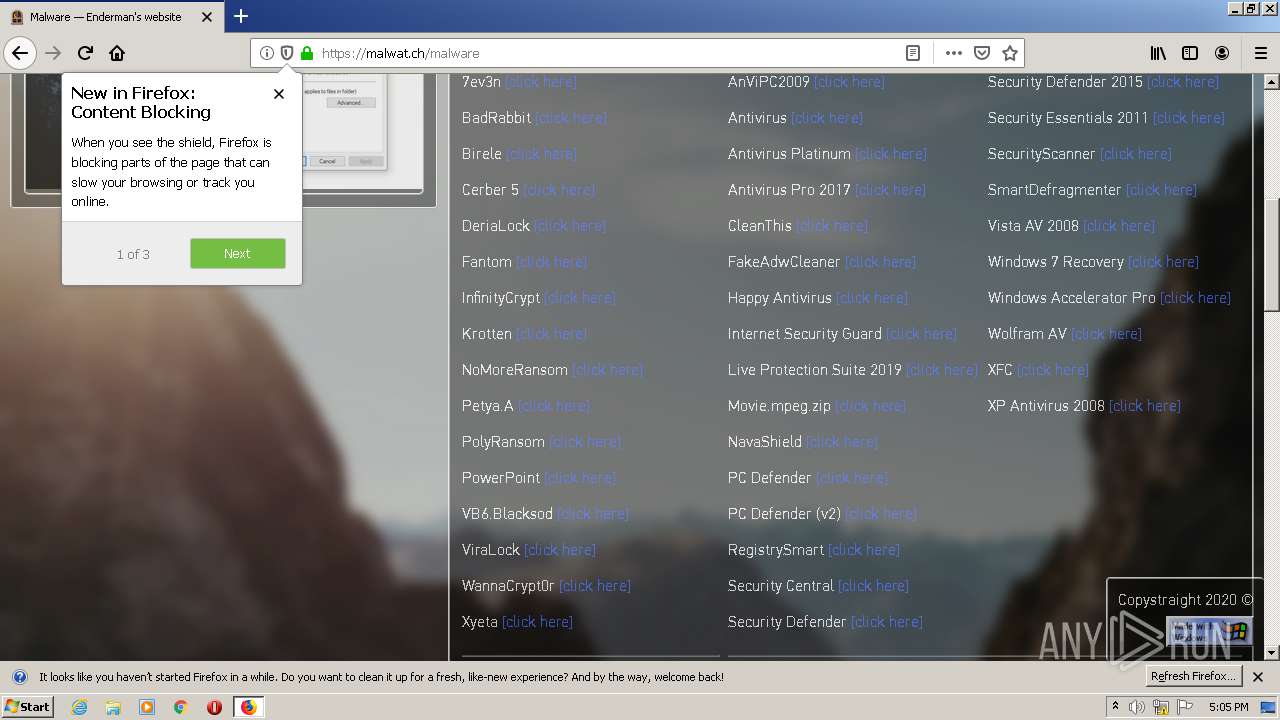Open the Petya.A click here link

pos(554,406)
